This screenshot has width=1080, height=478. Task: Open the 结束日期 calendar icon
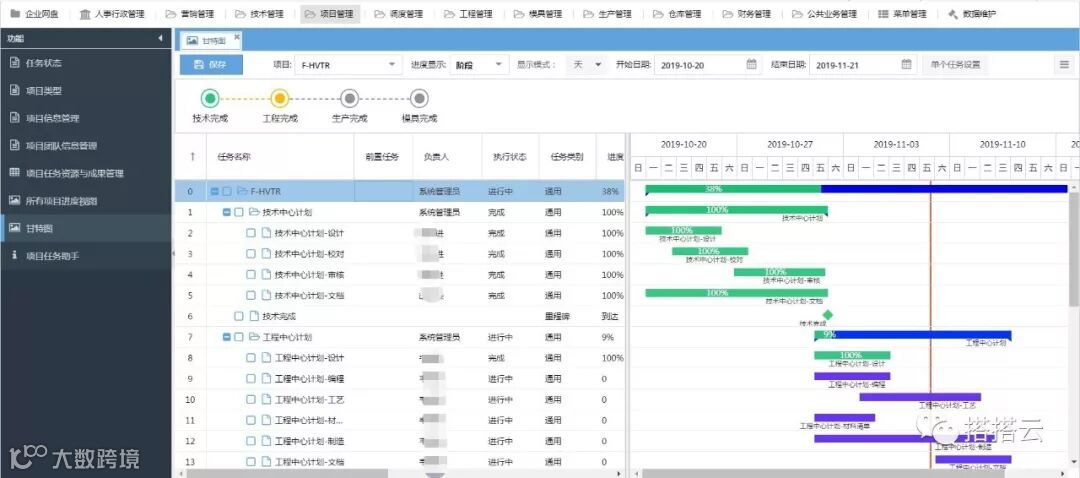(x=906, y=65)
